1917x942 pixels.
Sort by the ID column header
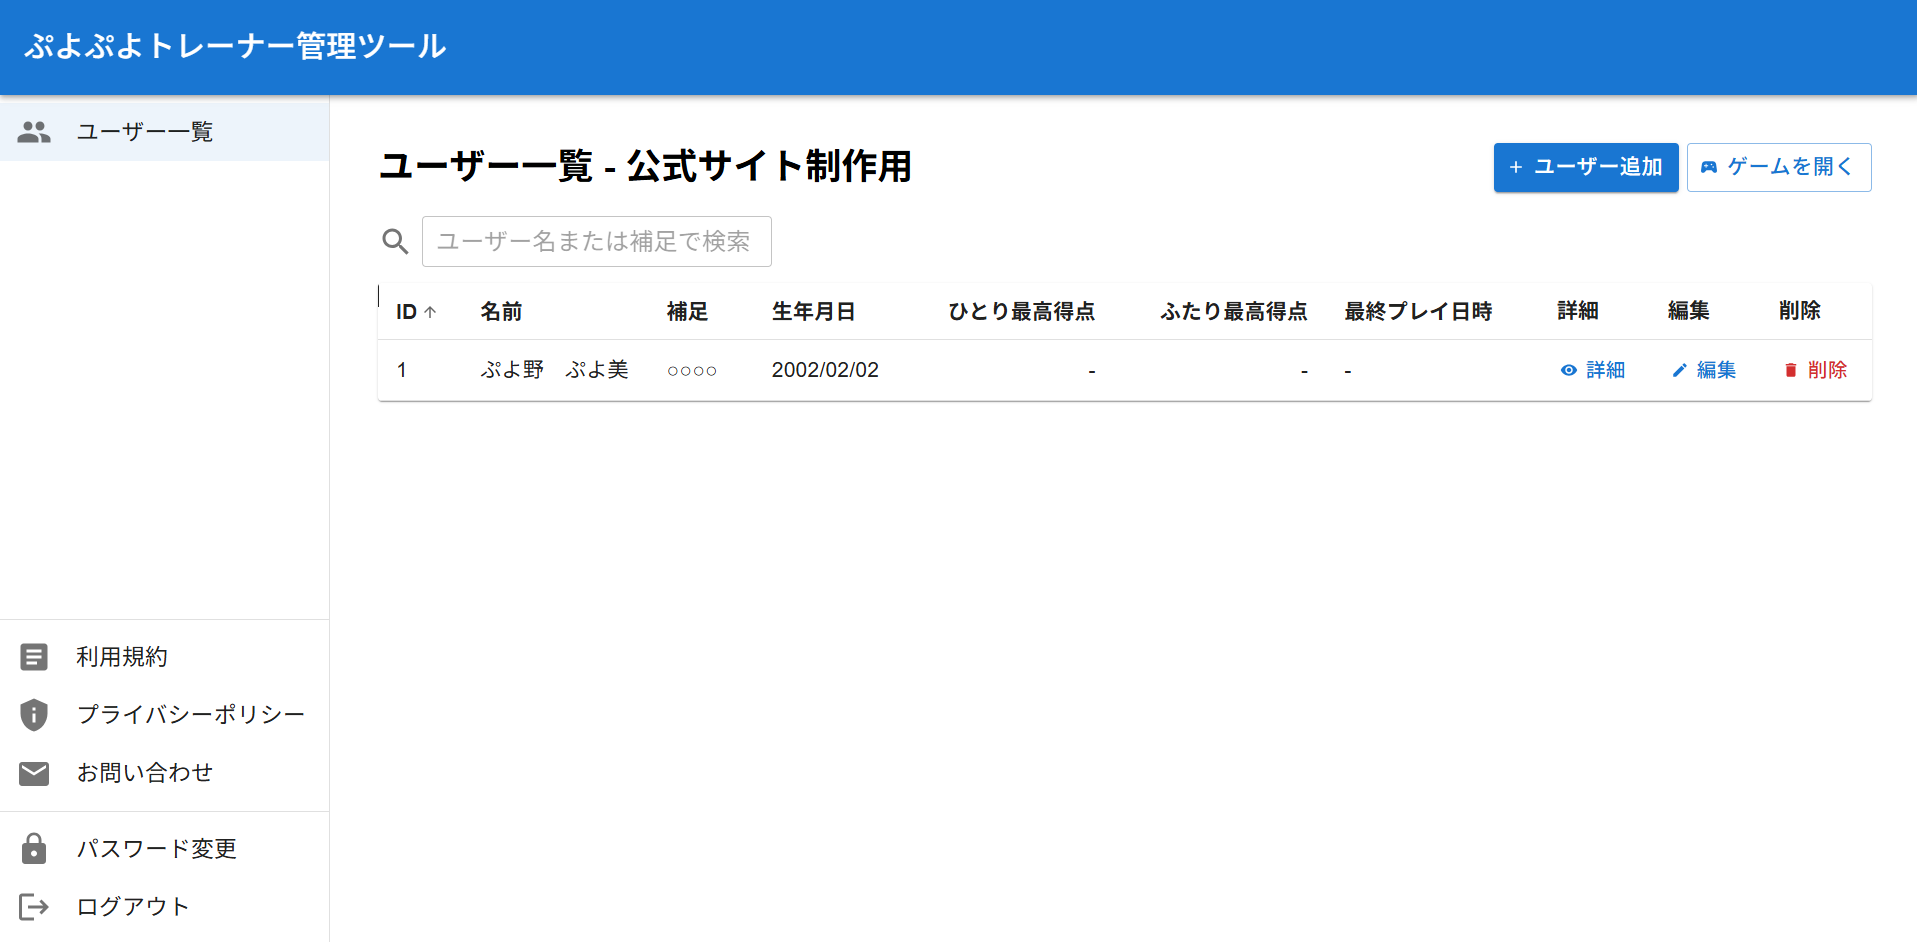(406, 312)
